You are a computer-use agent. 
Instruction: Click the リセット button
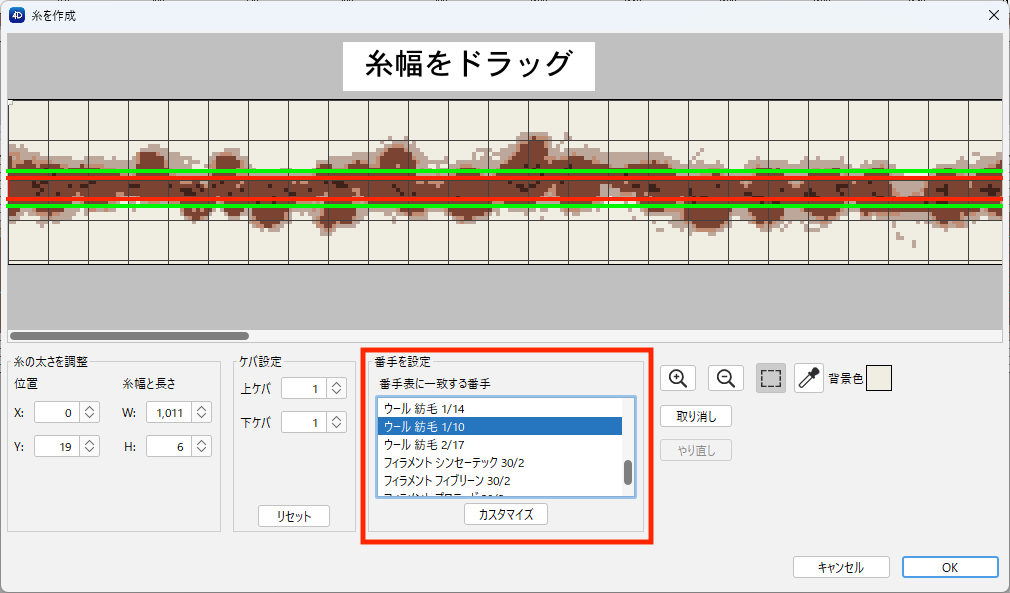[294, 516]
